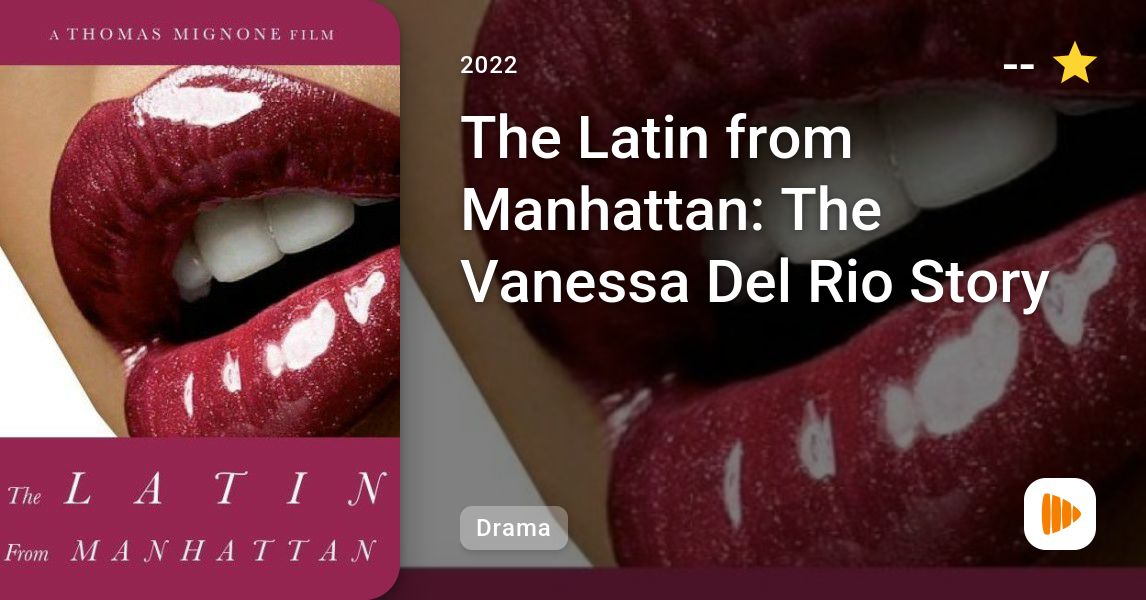The height and width of the screenshot is (600, 1146).
Task: Click "Manhattan: The" title line
Action: click(671, 210)
